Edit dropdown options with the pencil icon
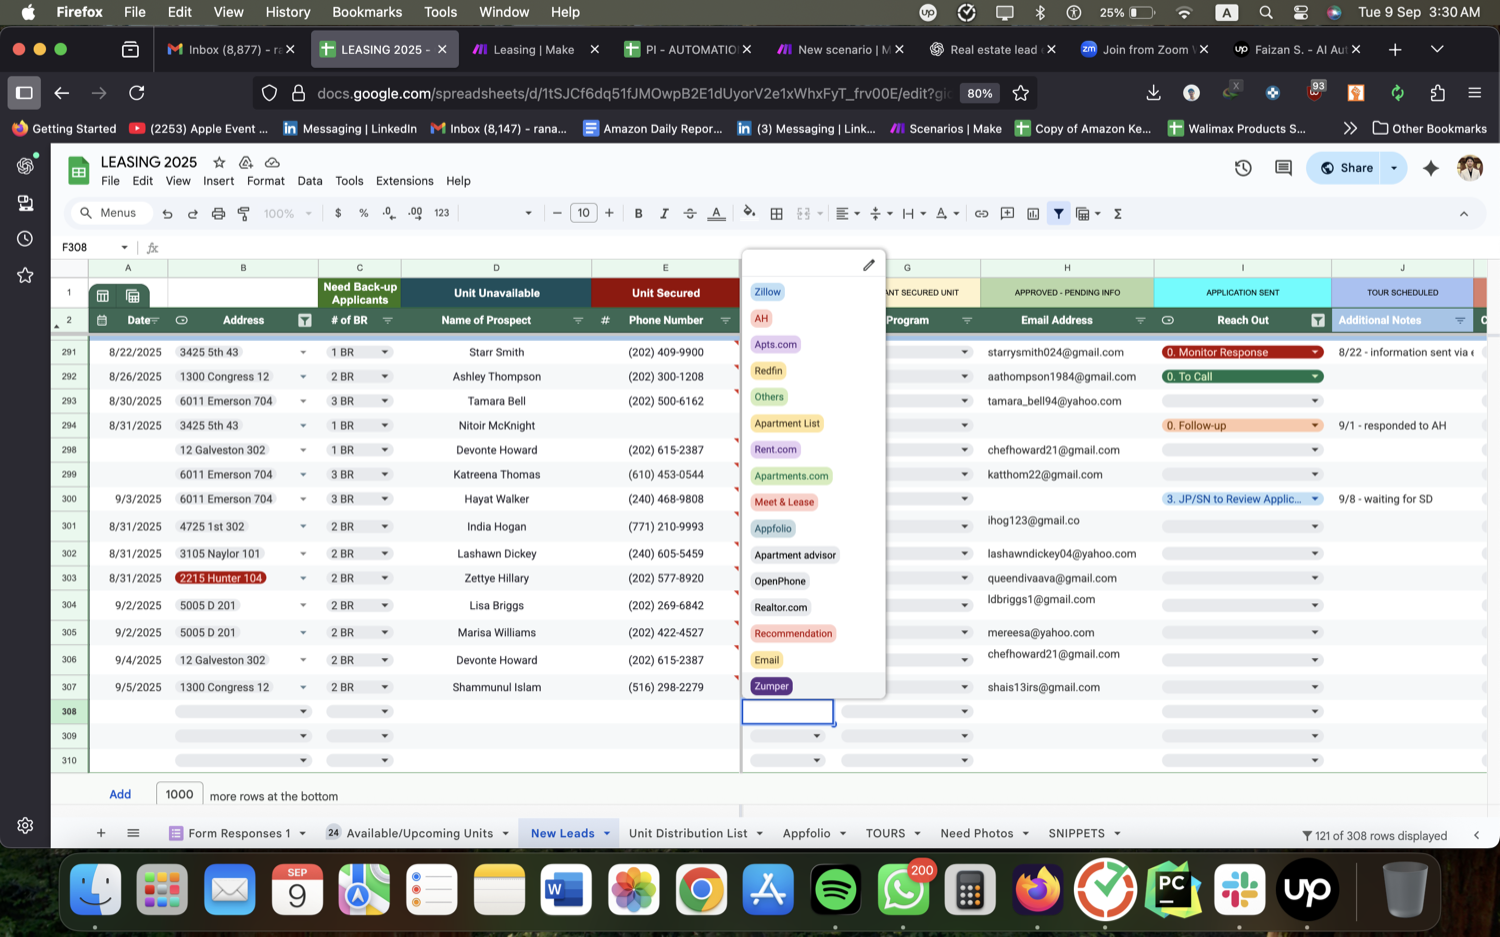The image size is (1500, 937). click(x=868, y=265)
